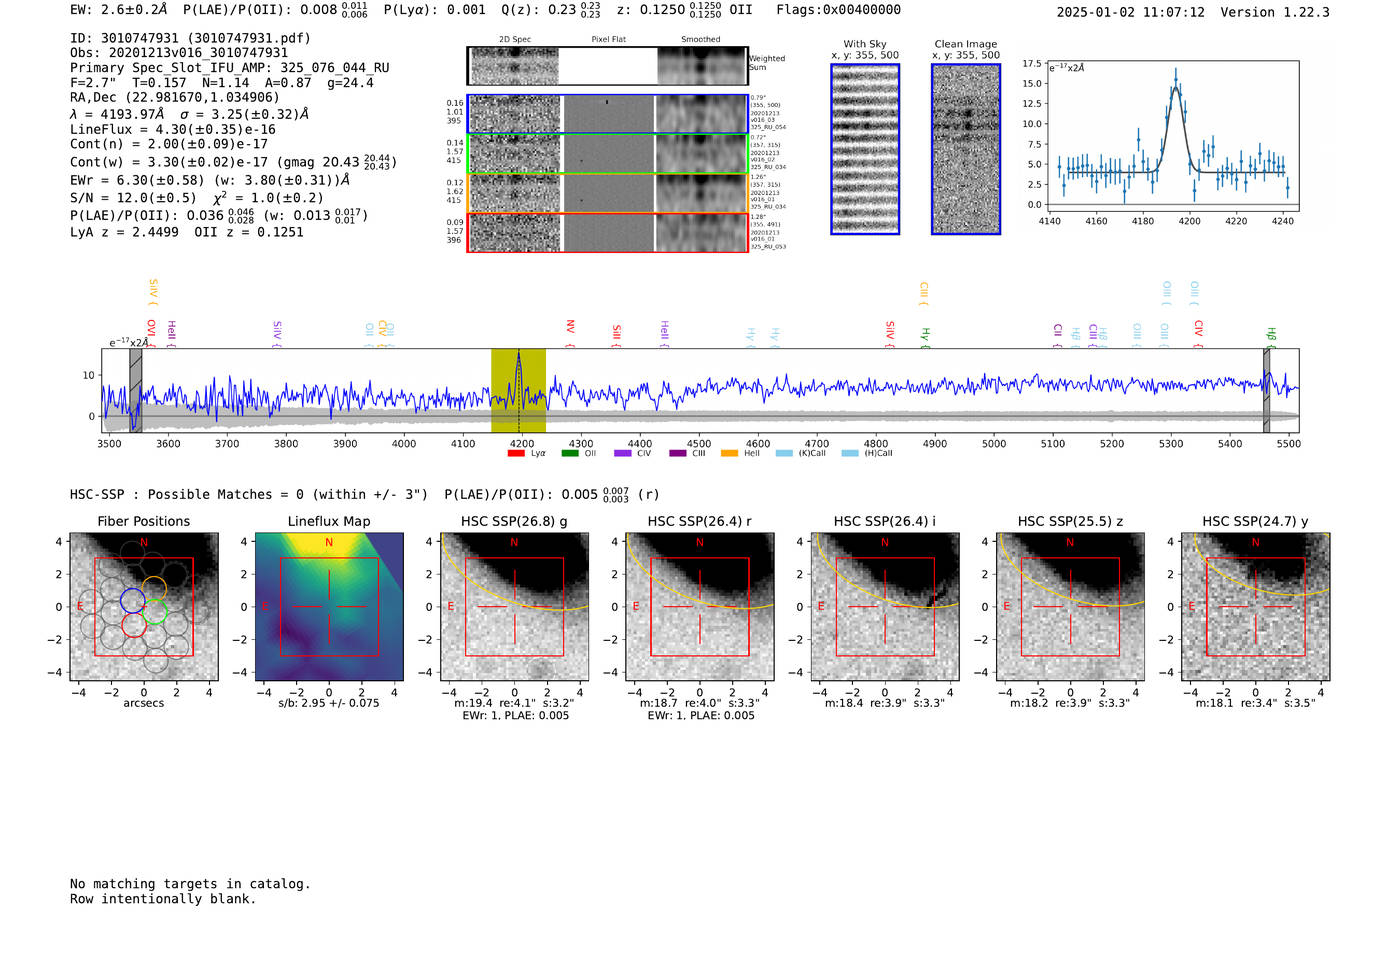The height and width of the screenshot is (953, 1400).
Task: Open the Clean Image cutout
Action: click(x=966, y=149)
